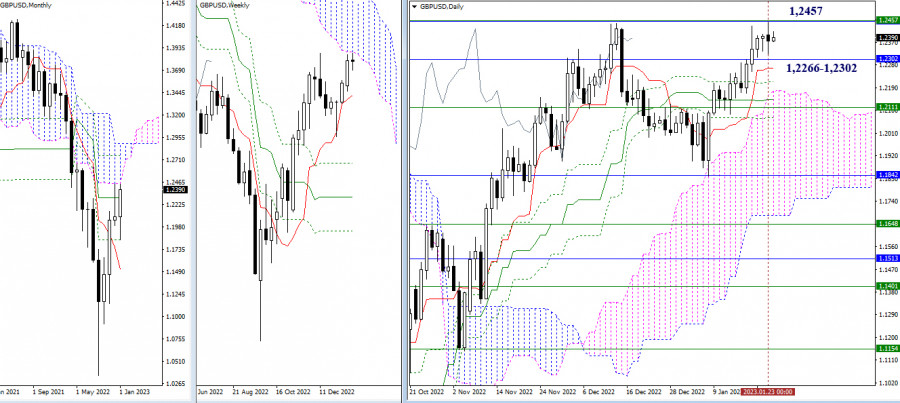
Task: Select the GBPUSD.Weekly chart title
Action: 224,5
